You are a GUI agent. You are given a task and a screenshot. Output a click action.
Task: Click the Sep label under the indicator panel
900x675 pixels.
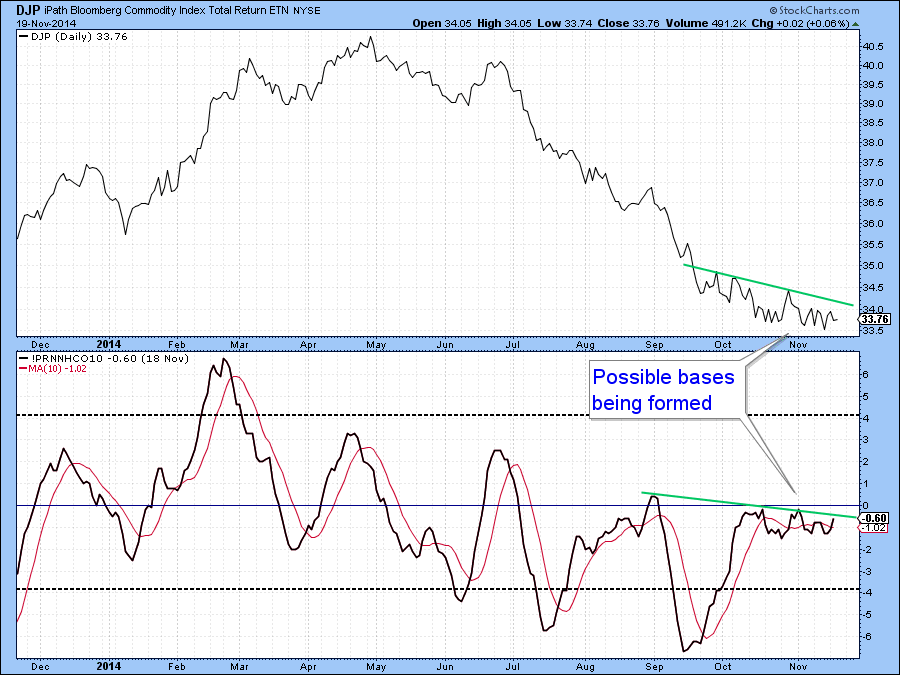coord(654,667)
